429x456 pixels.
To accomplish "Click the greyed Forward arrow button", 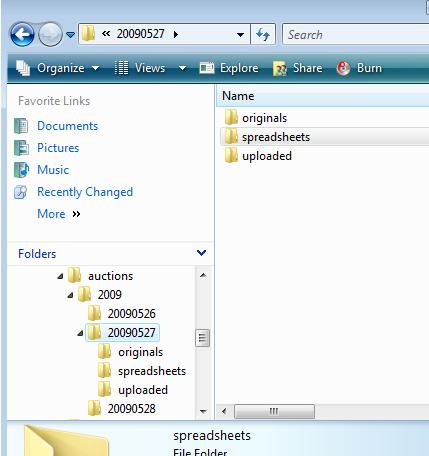I will coord(50,34).
